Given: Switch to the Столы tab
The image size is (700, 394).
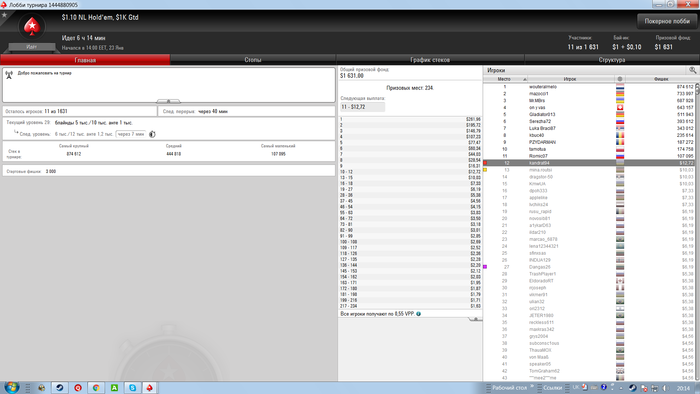Looking at the screenshot, I should 253,60.
